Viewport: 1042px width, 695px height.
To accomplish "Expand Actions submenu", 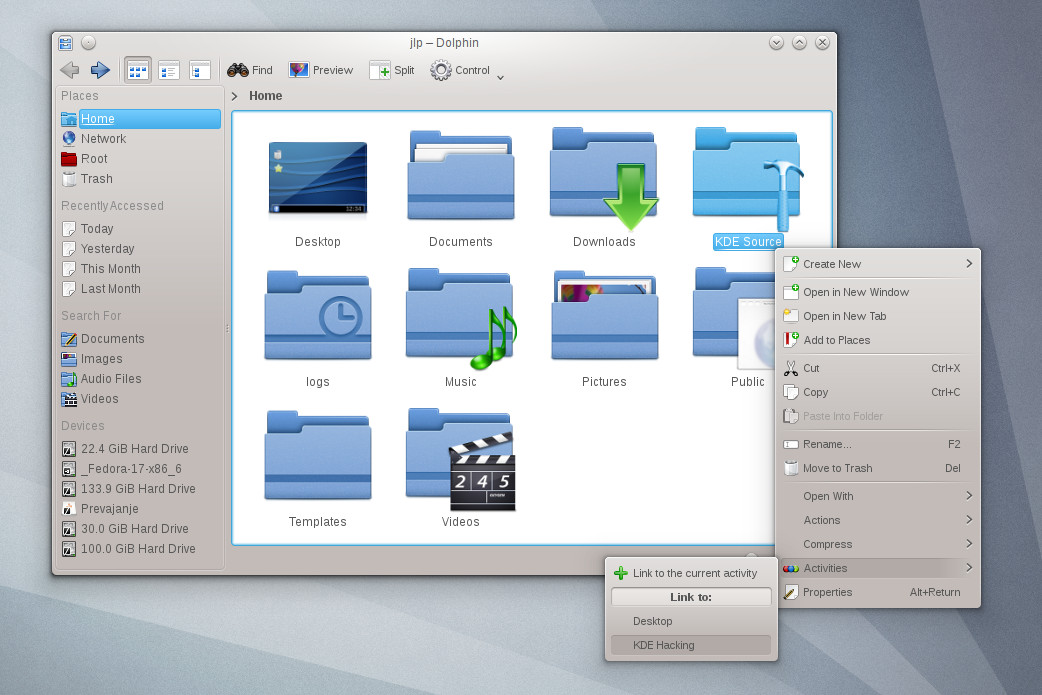I will (878, 520).
